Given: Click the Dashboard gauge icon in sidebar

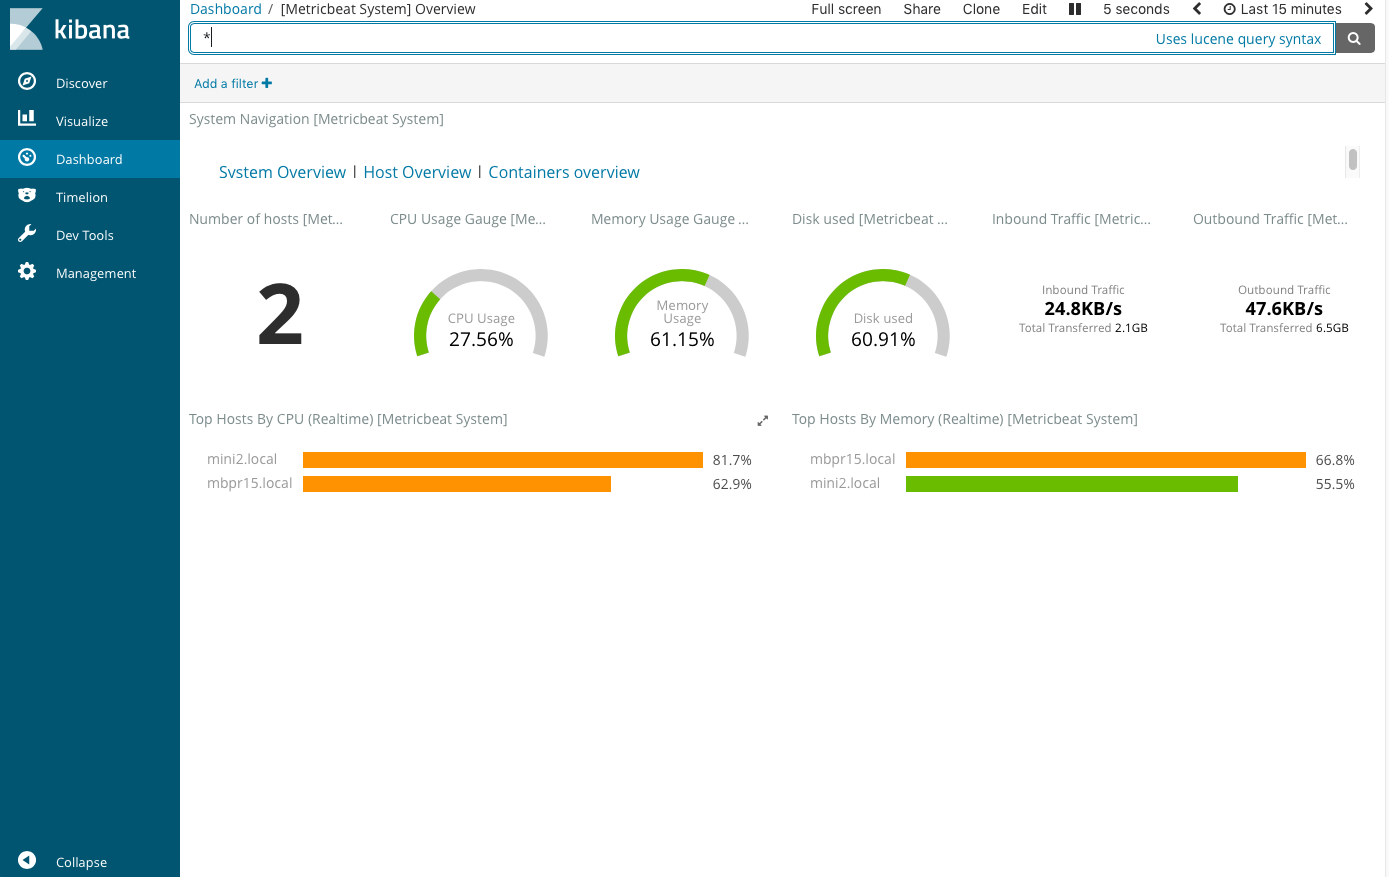Looking at the screenshot, I should point(27,158).
